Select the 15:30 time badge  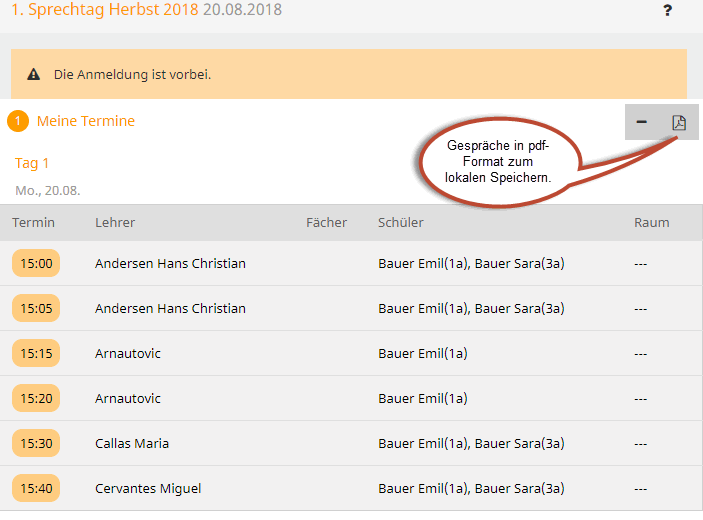[36, 443]
